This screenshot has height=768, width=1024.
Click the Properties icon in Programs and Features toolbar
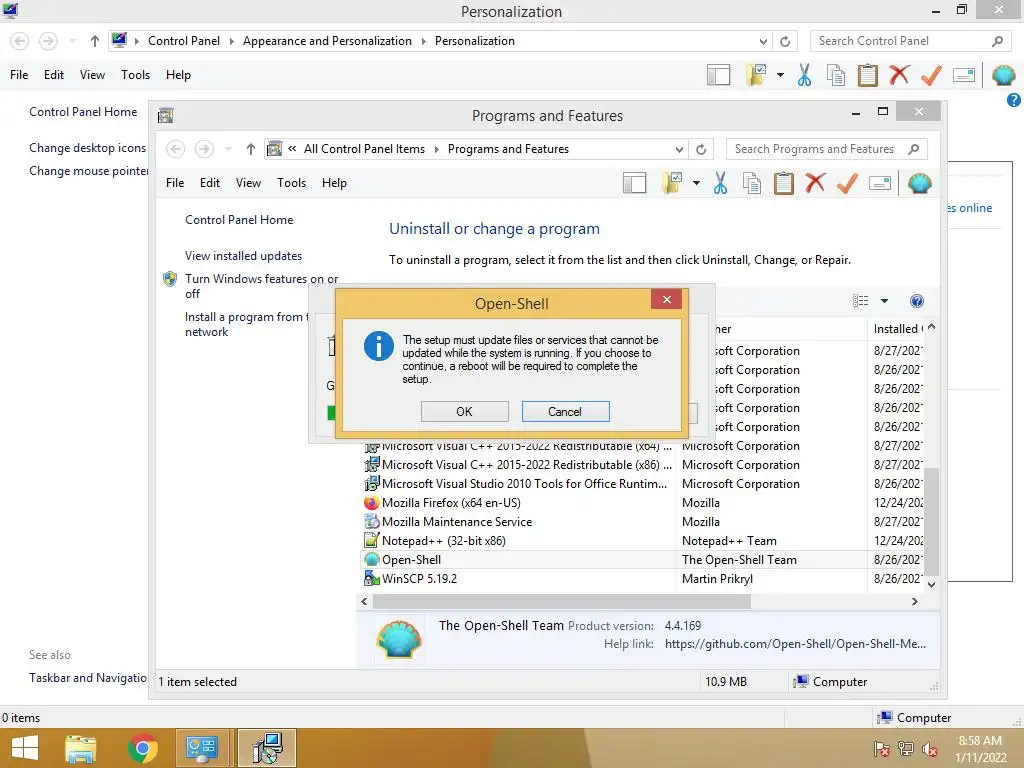pos(880,184)
